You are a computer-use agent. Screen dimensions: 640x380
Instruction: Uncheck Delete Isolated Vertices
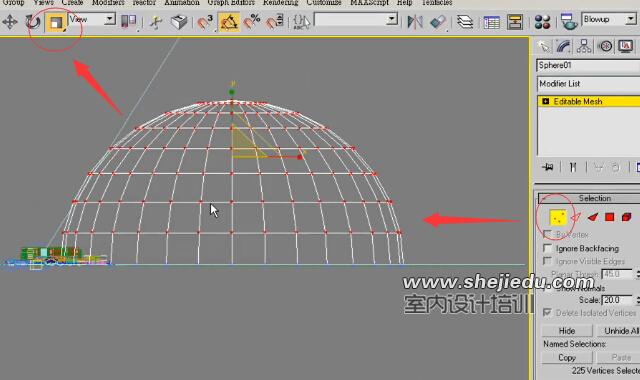[547, 313]
